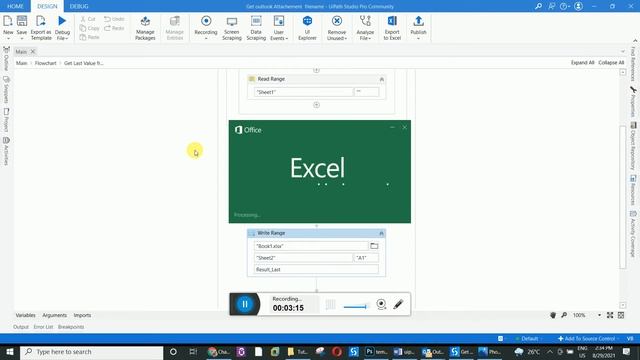Viewport: 640px width, 360px height.
Task: Click the Publish icon
Action: tap(418, 21)
